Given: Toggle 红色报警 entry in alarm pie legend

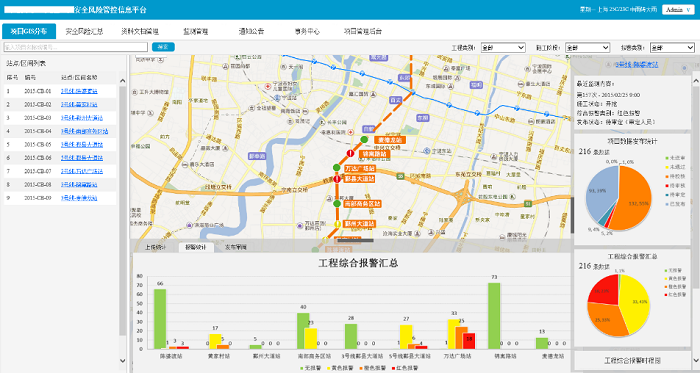Looking at the screenshot, I should 675,294.
